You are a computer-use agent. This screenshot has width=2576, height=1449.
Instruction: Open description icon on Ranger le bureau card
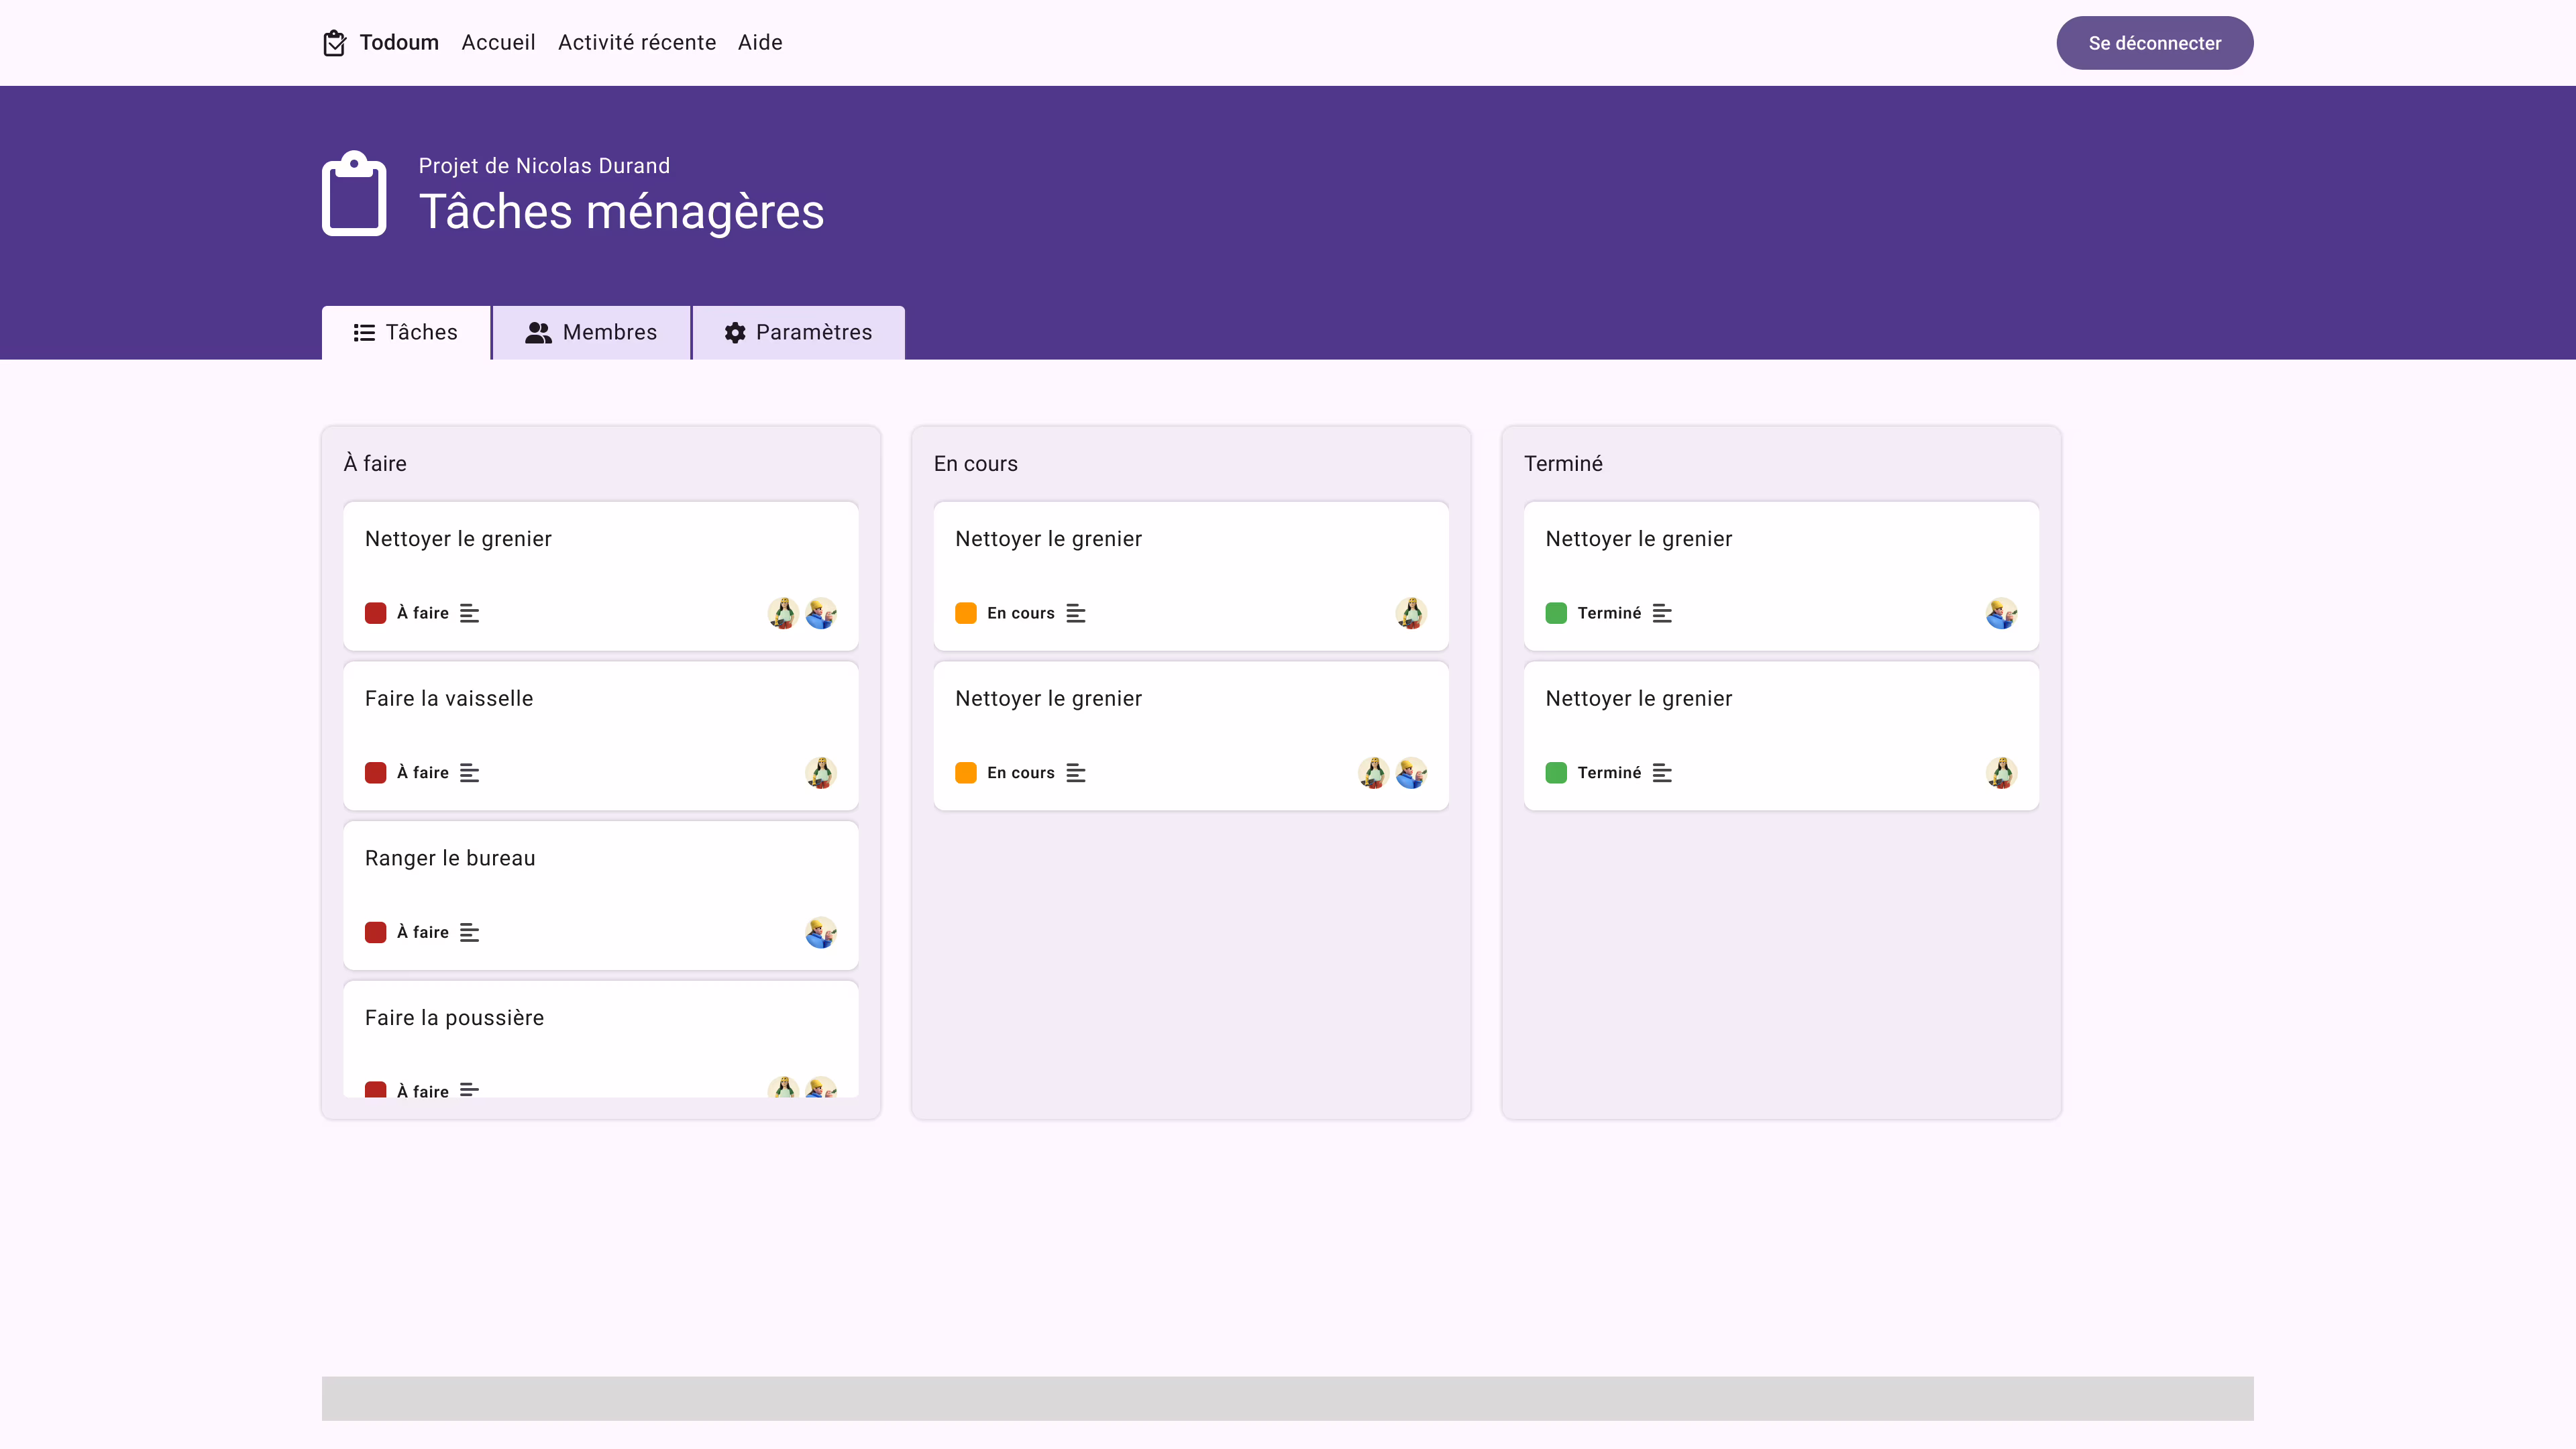[x=469, y=932]
